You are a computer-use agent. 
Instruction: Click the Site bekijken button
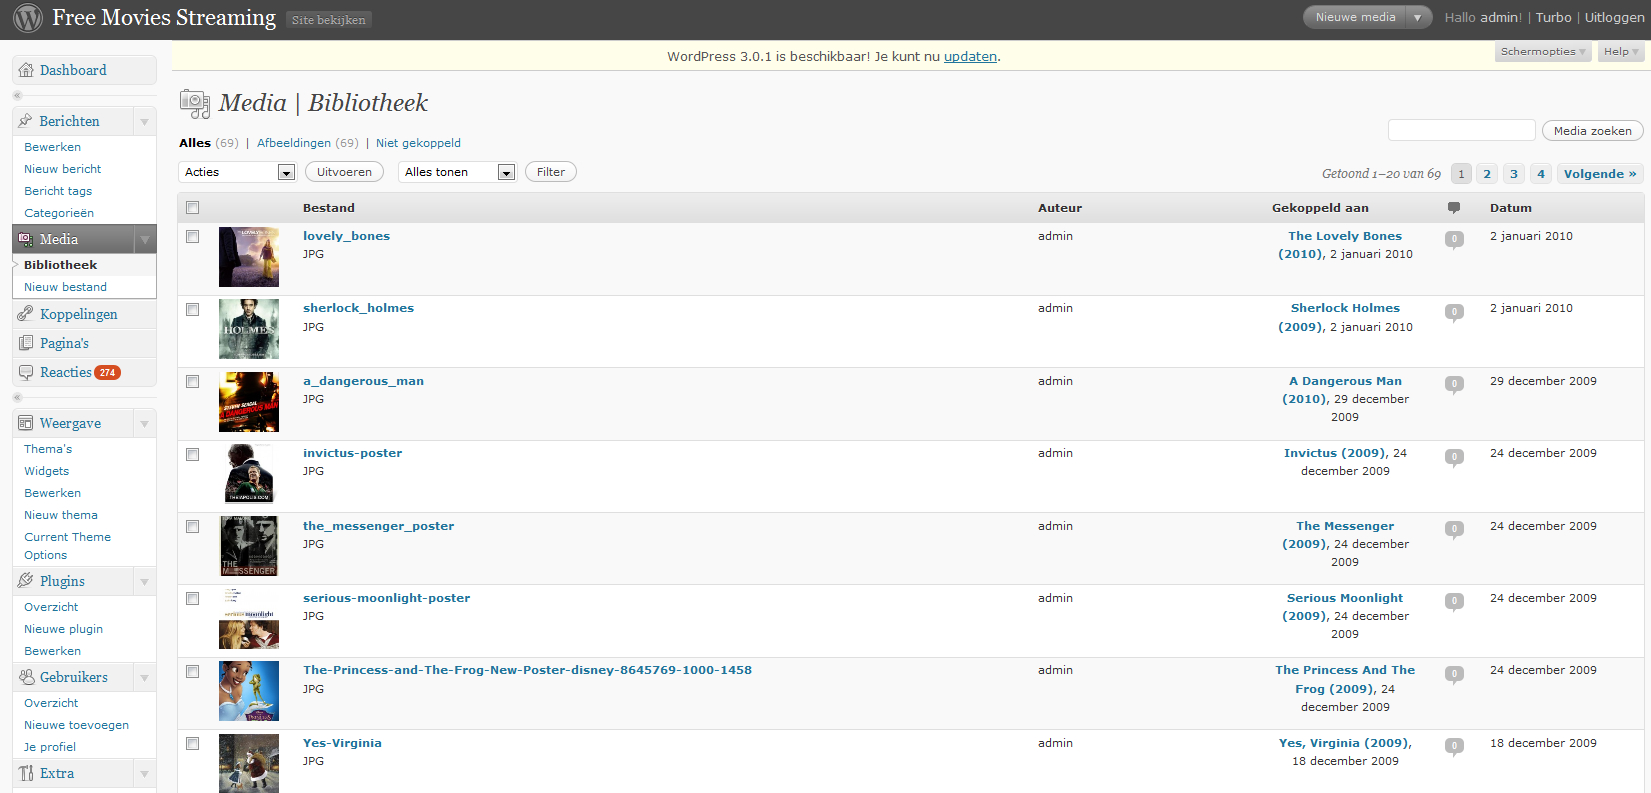click(x=329, y=19)
